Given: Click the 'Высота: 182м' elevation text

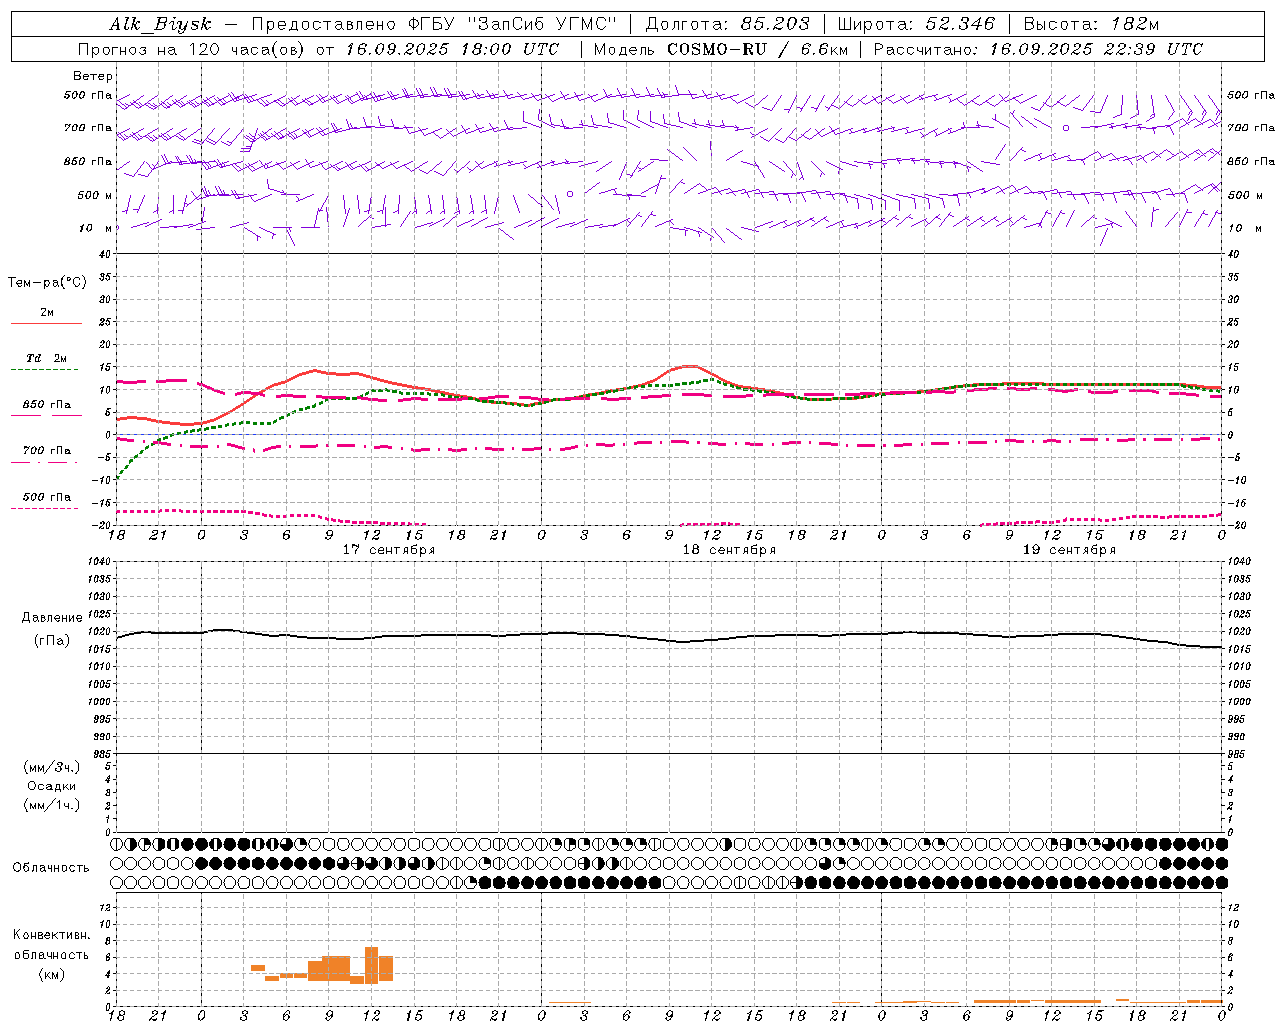Looking at the screenshot, I should pyautogui.click(x=1091, y=24).
